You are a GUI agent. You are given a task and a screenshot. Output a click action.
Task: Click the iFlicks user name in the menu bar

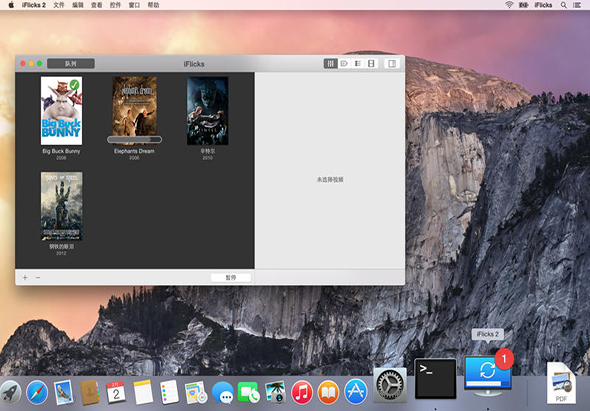click(x=543, y=5)
